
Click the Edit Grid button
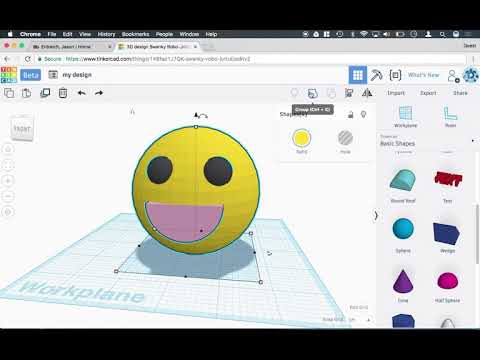coord(359,307)
